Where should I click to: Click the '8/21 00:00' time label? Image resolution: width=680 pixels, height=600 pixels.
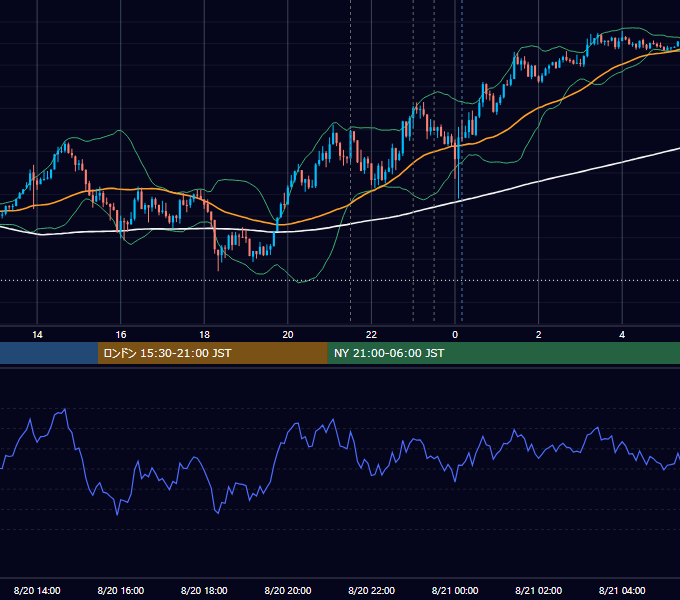[x=455, y=590]
